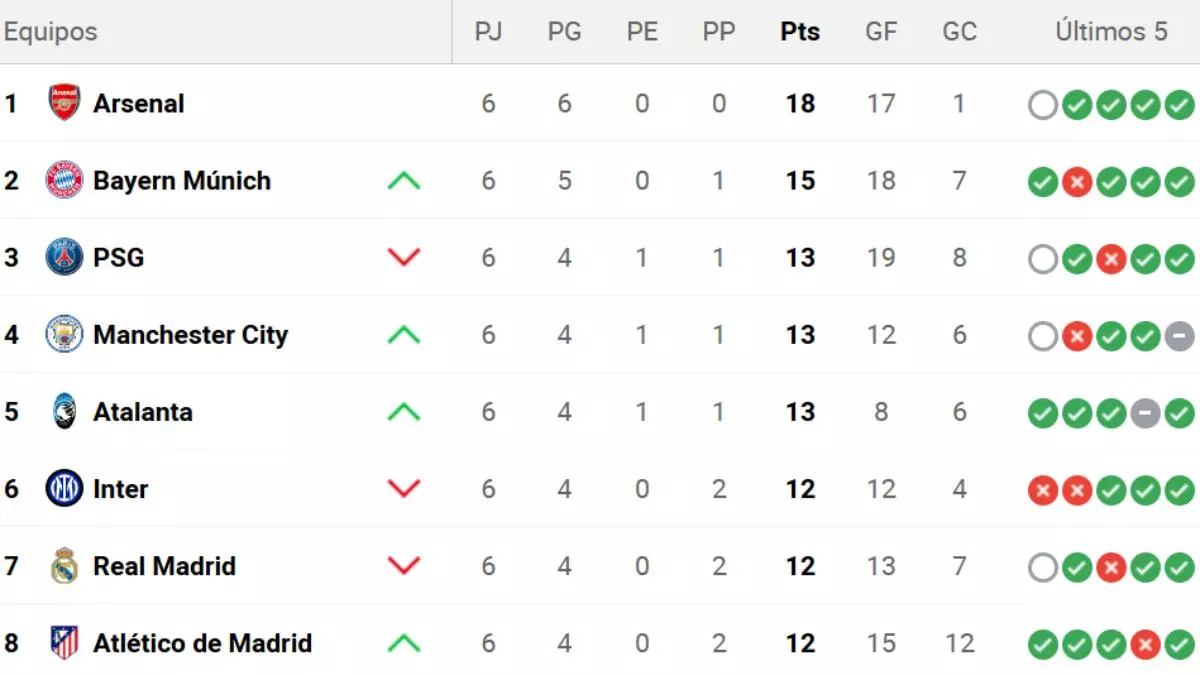Click the Equipos column header
1200x675 pixels.
50,32
